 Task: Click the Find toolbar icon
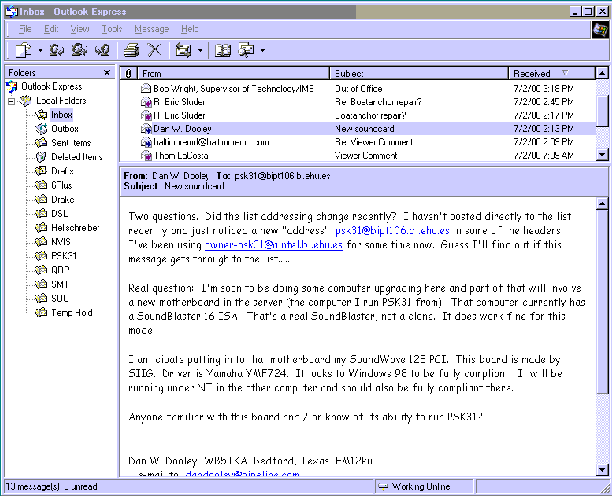click(246, 50)
